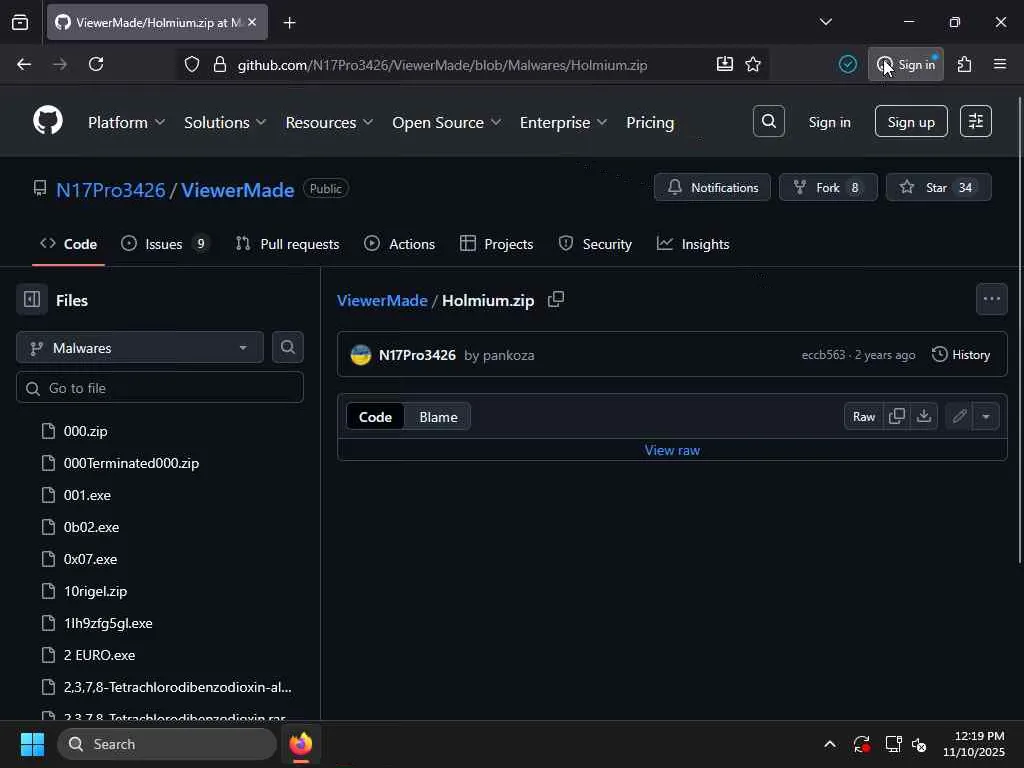Show hidden system tray icons
The height and width of the screenshot is (768, 1024).
pyautogui.click(x=829, y=744)
